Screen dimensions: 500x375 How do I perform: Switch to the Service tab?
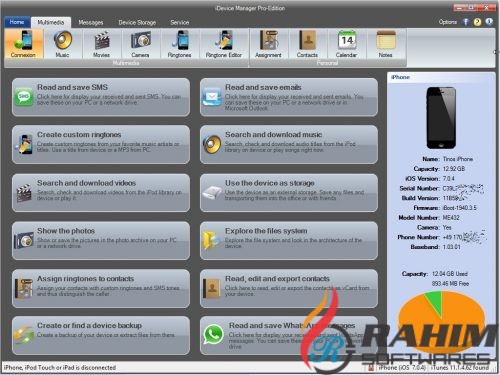[x=180, y=22]
